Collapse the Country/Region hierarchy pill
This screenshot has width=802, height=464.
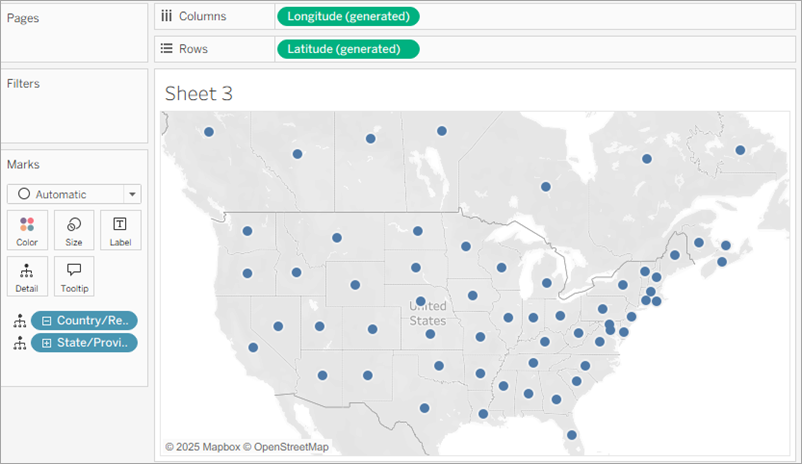[46, 321]
